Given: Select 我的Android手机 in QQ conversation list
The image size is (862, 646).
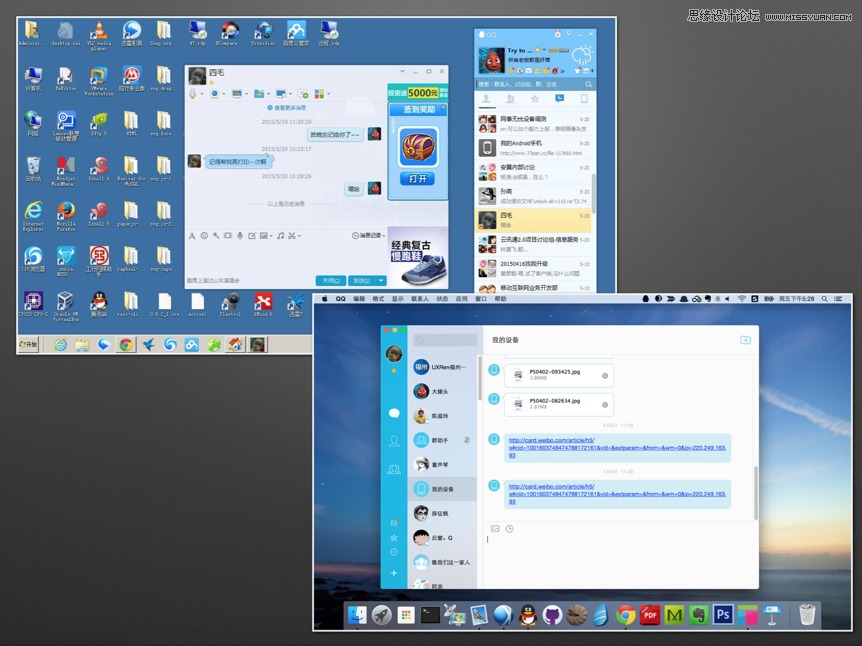Looking at the screenshot, I should tap(533, 147).
